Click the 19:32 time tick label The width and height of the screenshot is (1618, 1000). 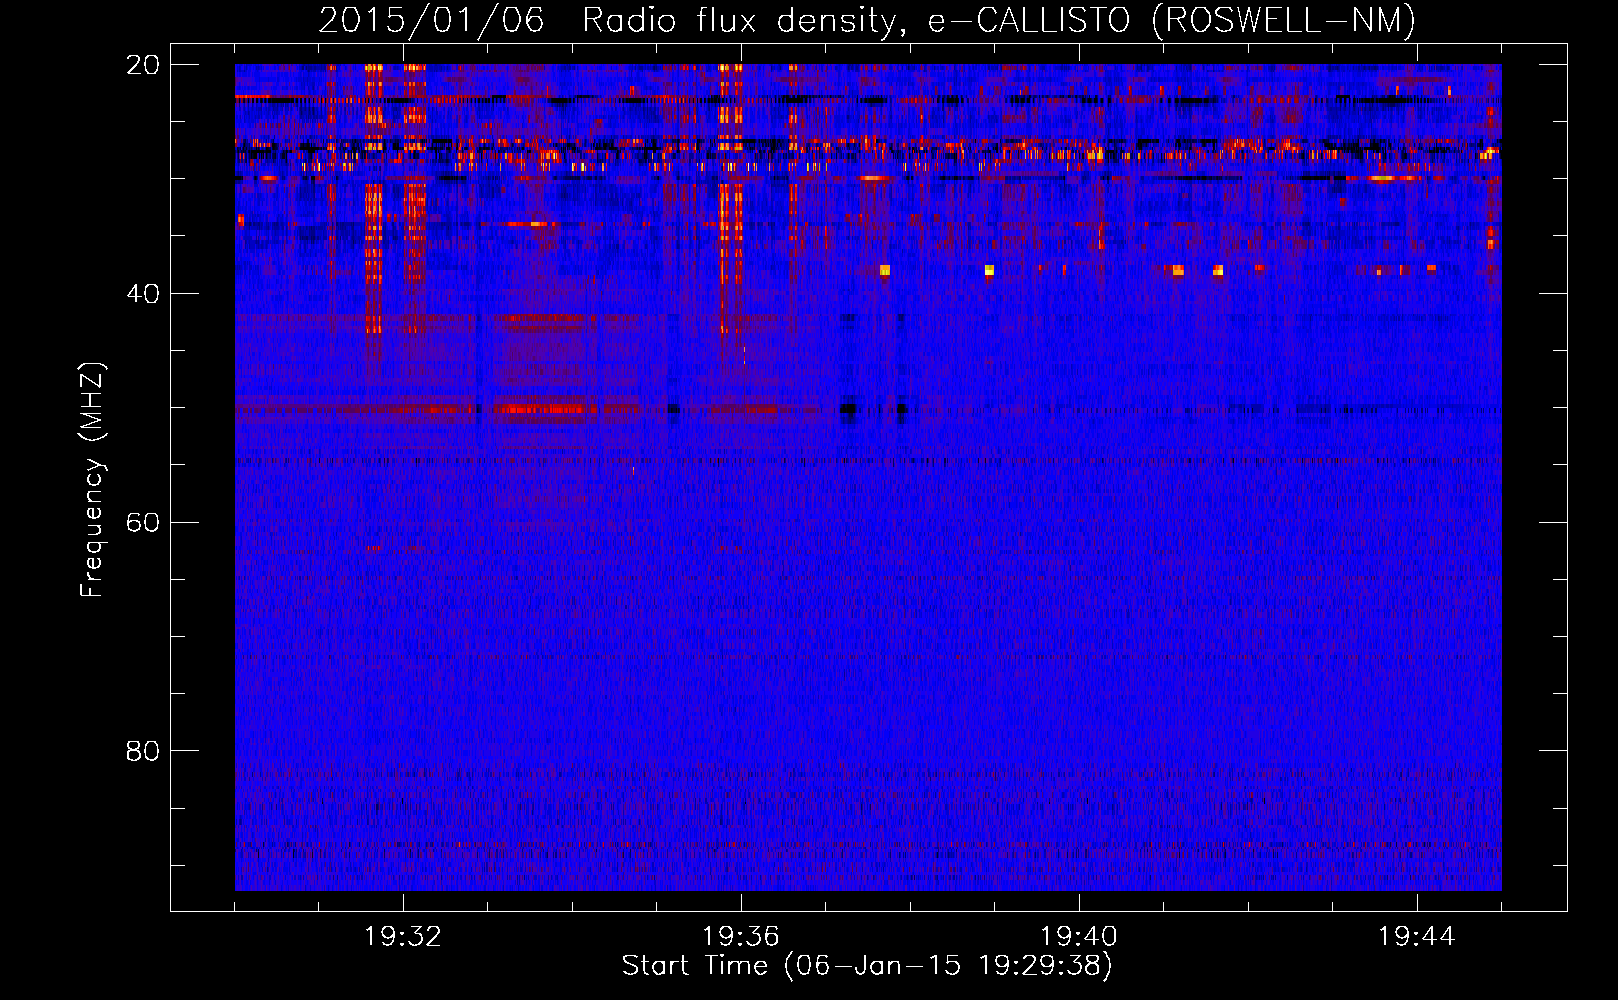point(403,937)
